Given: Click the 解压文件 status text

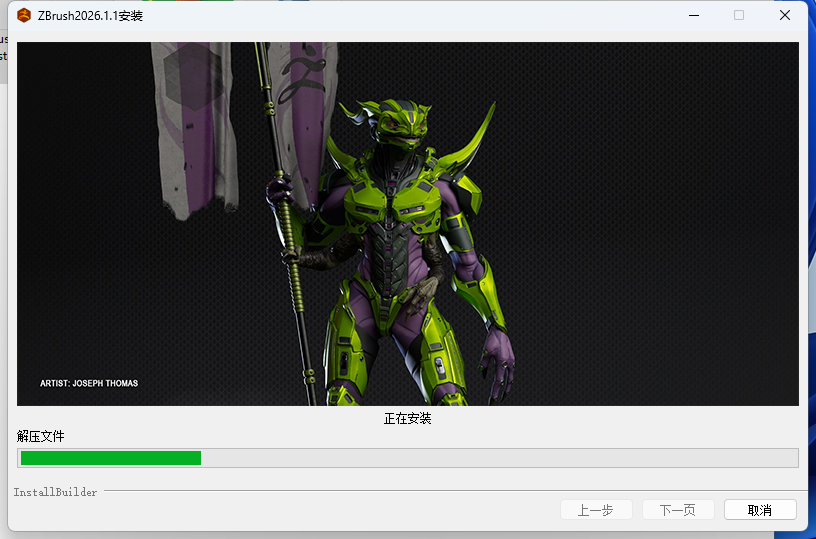Looking at the screenshot, I should click(x=41, y=436).
